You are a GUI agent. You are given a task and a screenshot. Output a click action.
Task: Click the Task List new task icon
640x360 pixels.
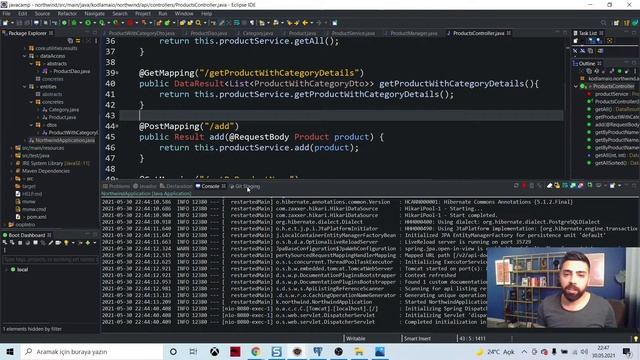[x=576, y=41]
